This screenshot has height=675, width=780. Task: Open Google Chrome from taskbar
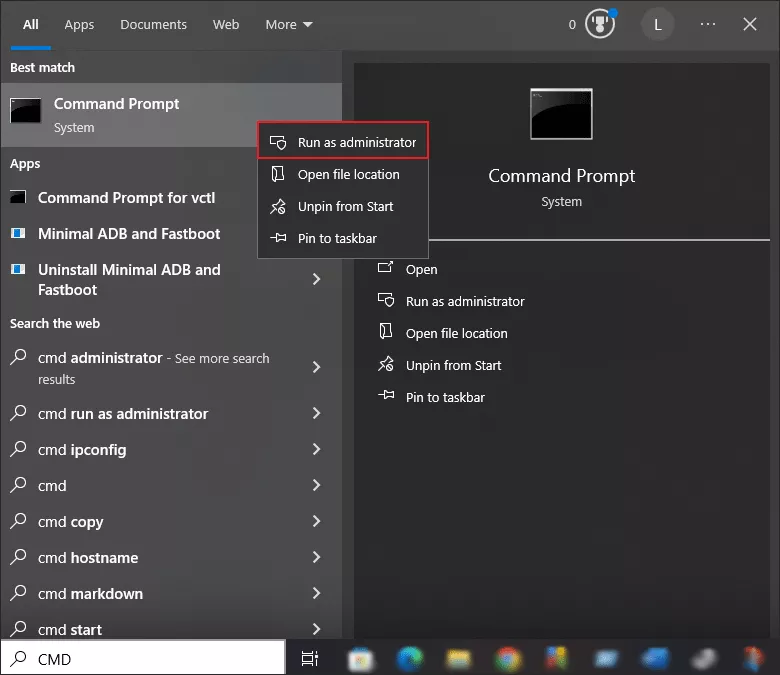click(x=507, y=659)
